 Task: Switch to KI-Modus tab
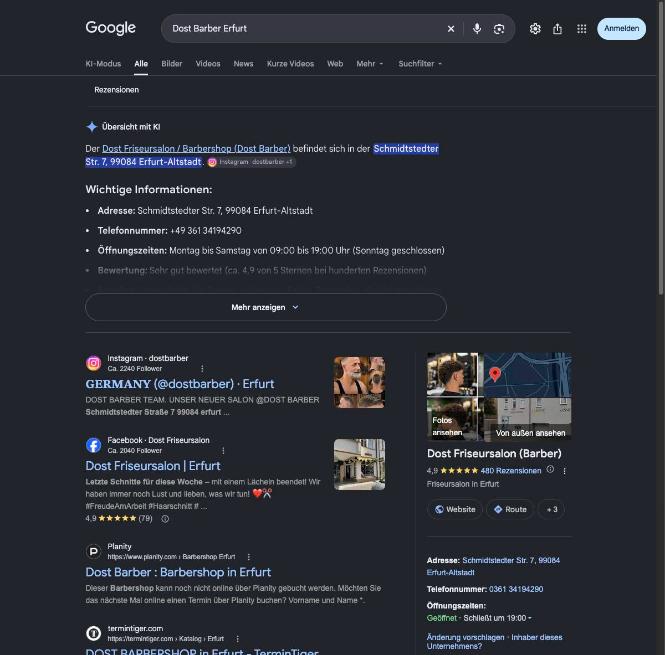103,64
